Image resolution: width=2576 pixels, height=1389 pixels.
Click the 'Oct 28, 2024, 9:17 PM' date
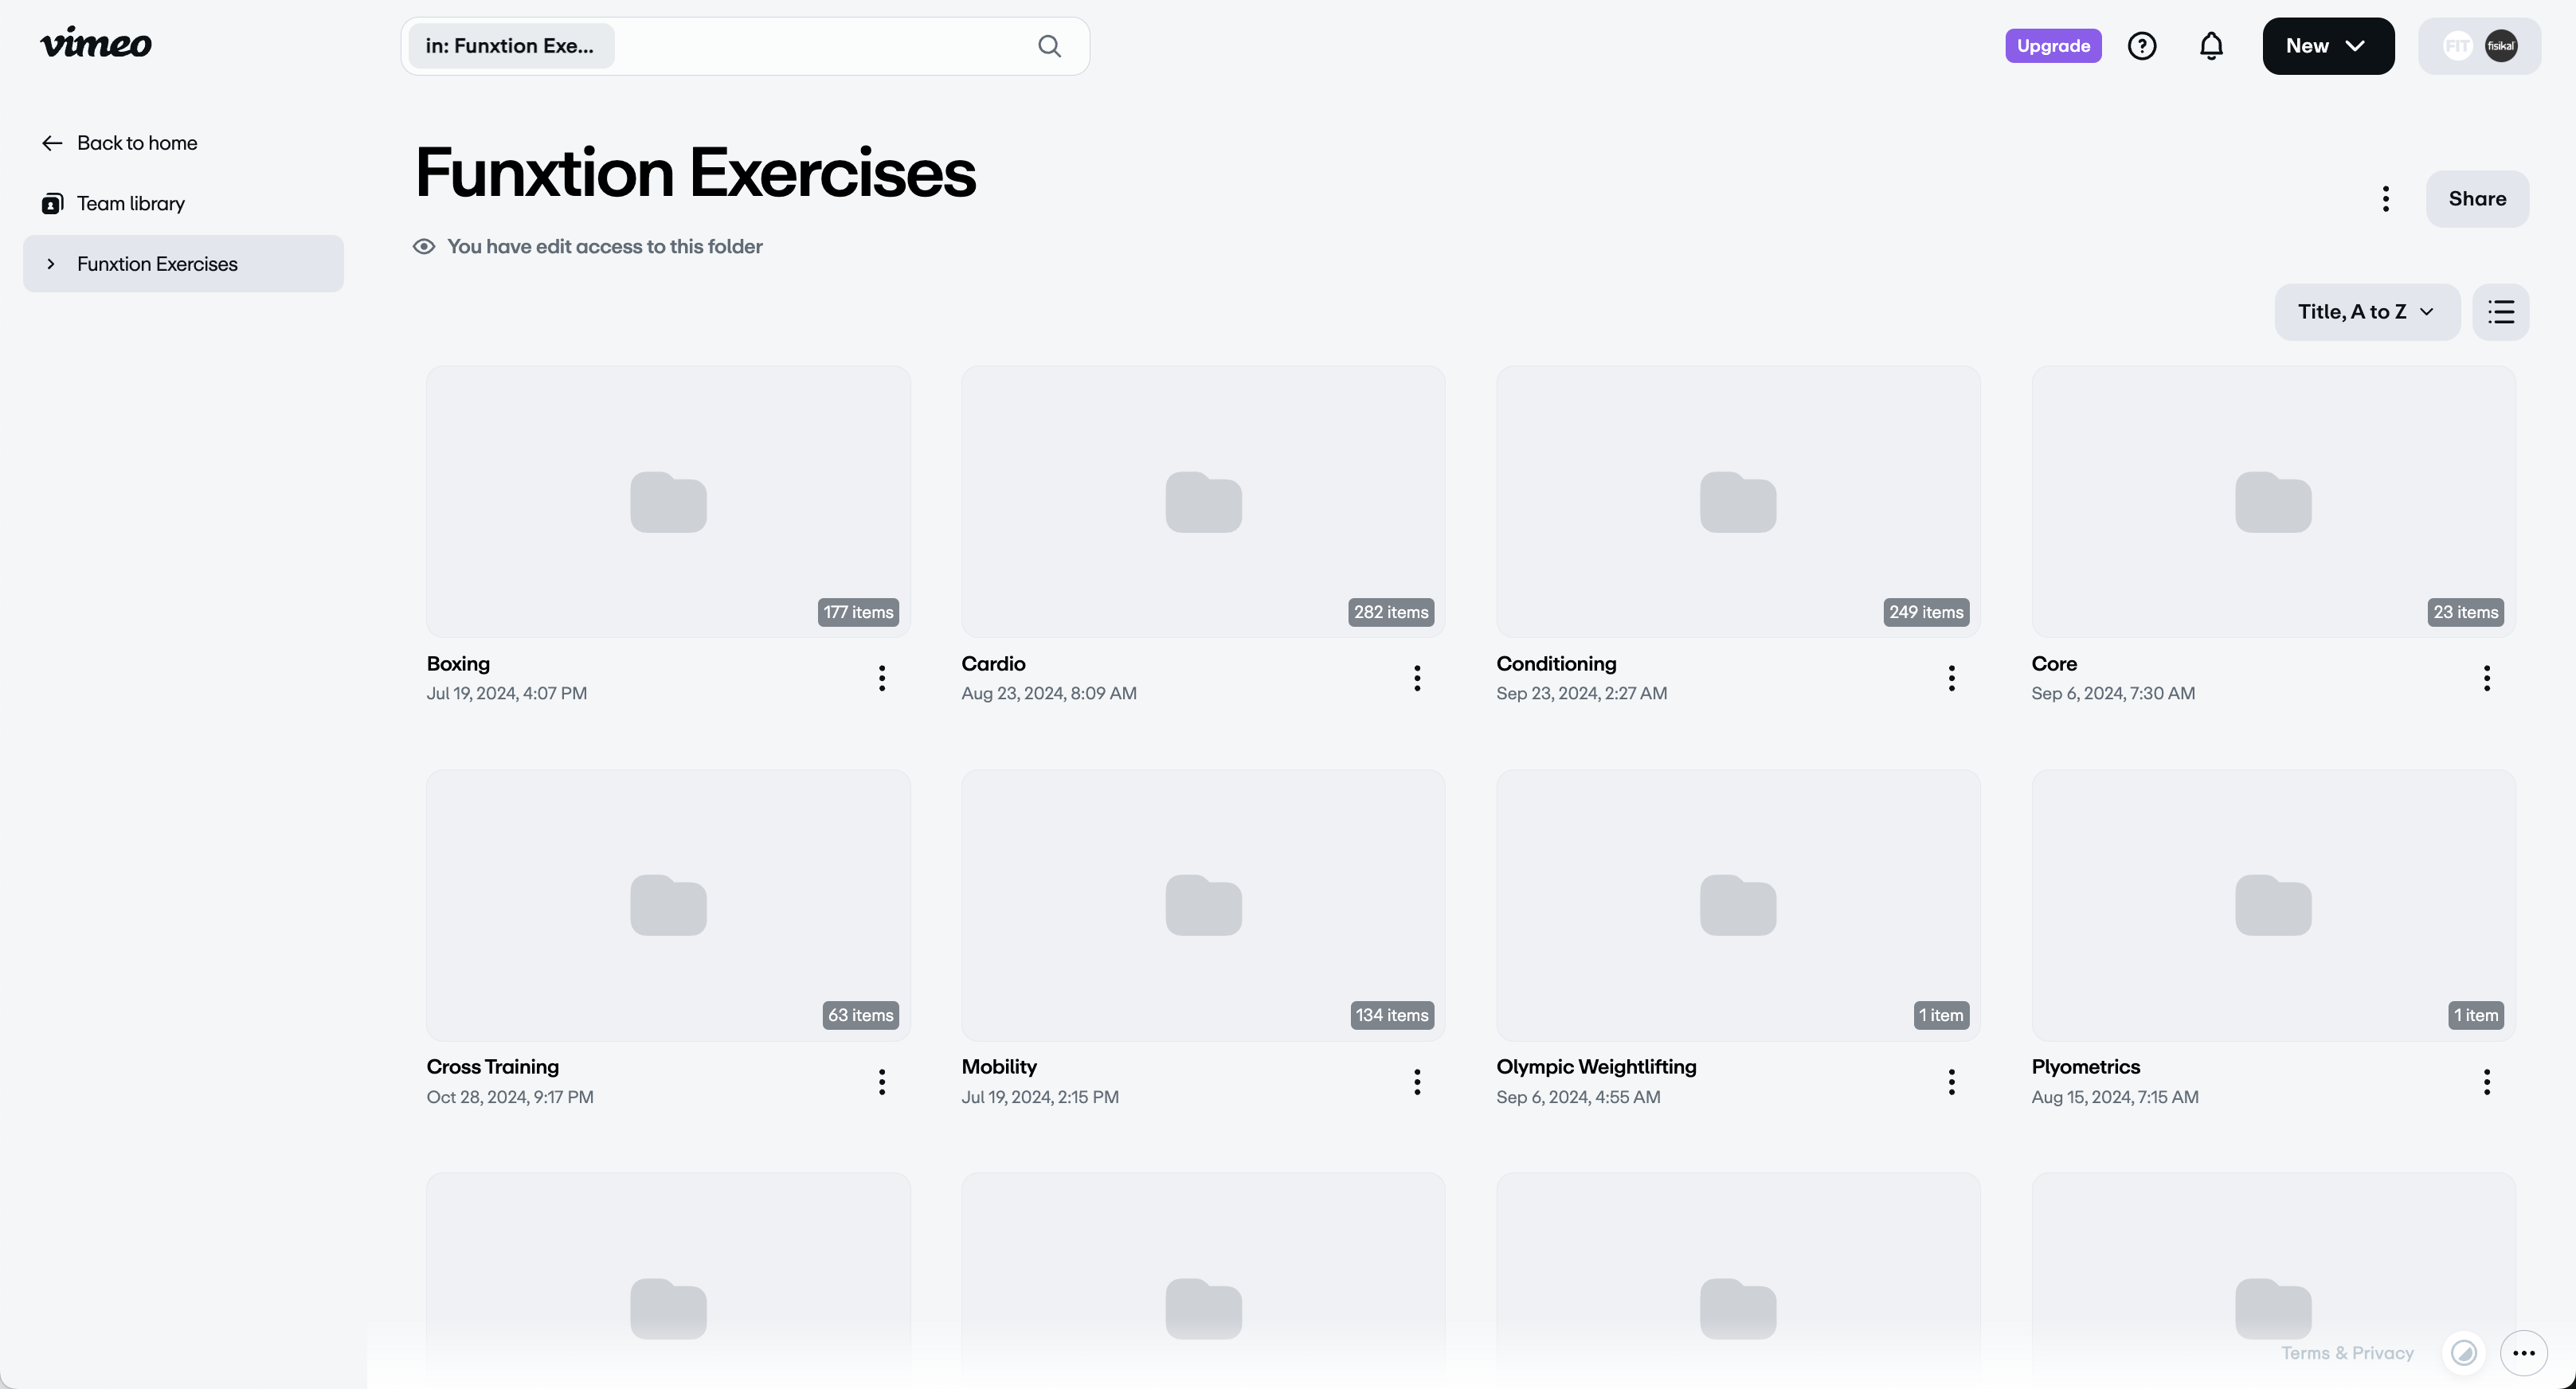click(510, 1097)
